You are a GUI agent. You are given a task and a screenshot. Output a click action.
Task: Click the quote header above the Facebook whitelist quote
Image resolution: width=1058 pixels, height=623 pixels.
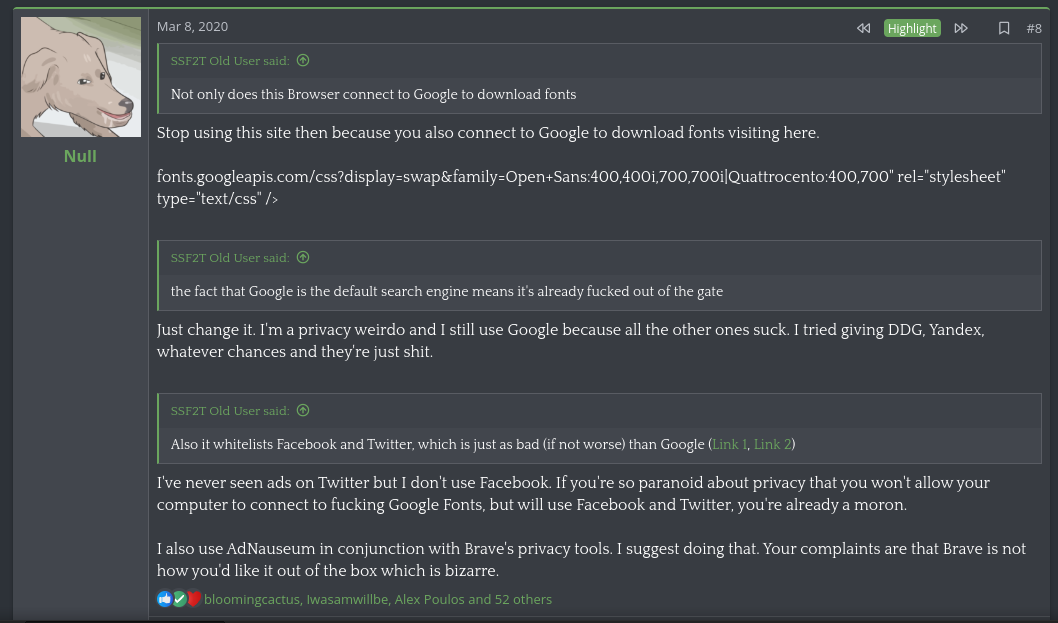(230, 411)
